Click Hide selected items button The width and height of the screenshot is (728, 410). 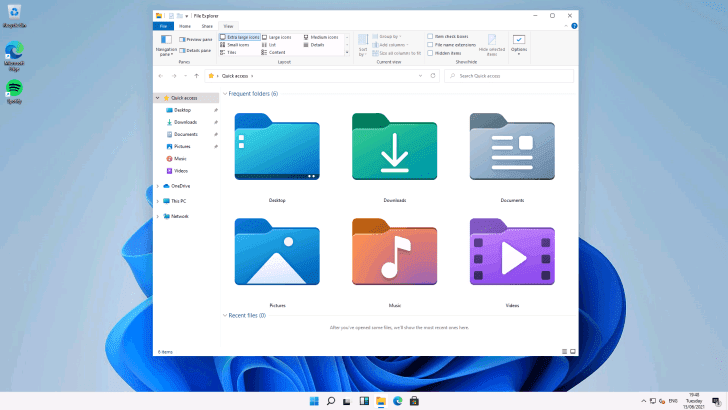click(492, 45)
